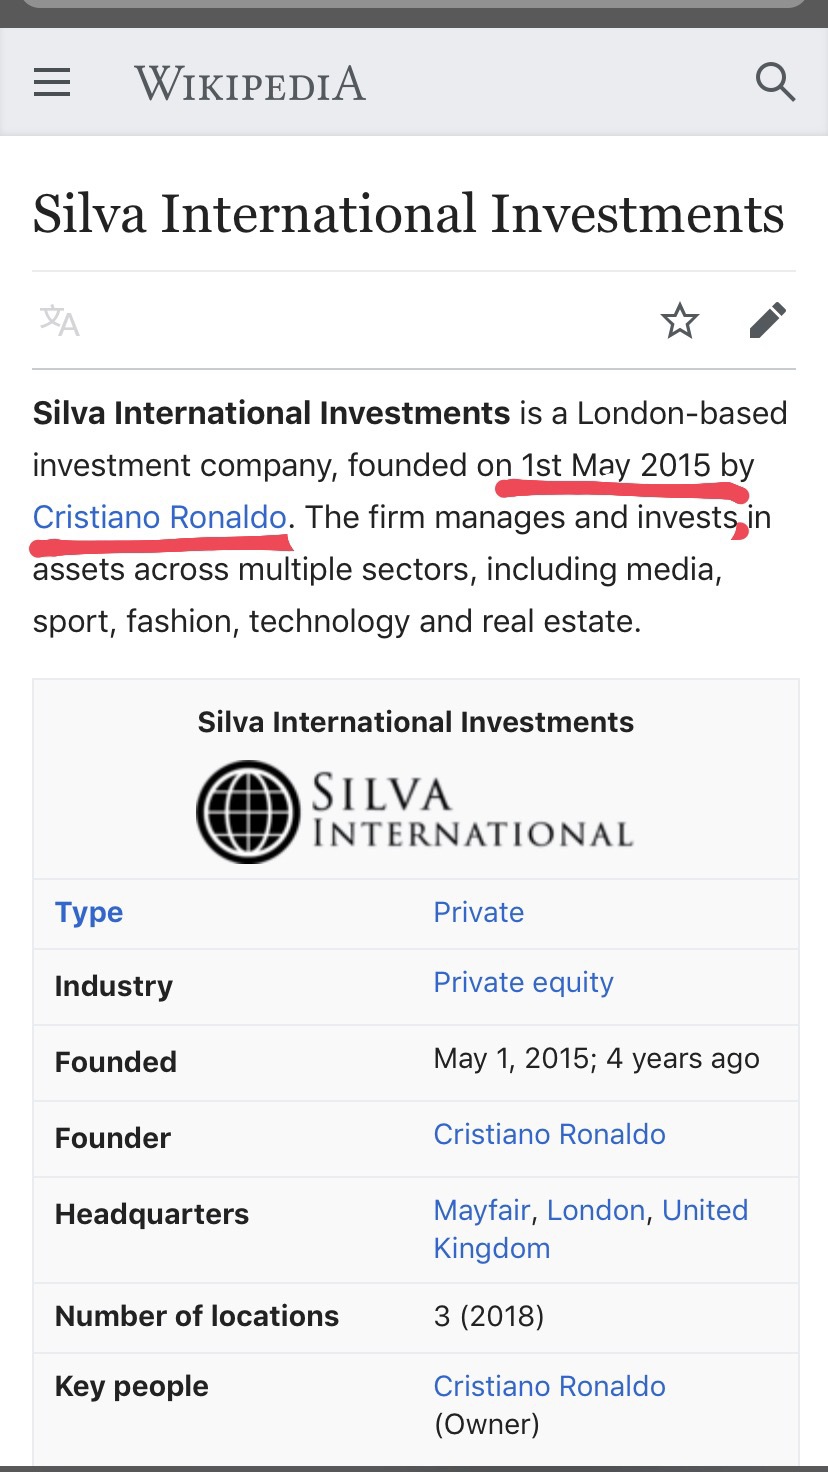This screenshot has width=828, height=1472.
Task: Tap the Wikipedia wordmark logo
Action: click(x=250, y=83)
